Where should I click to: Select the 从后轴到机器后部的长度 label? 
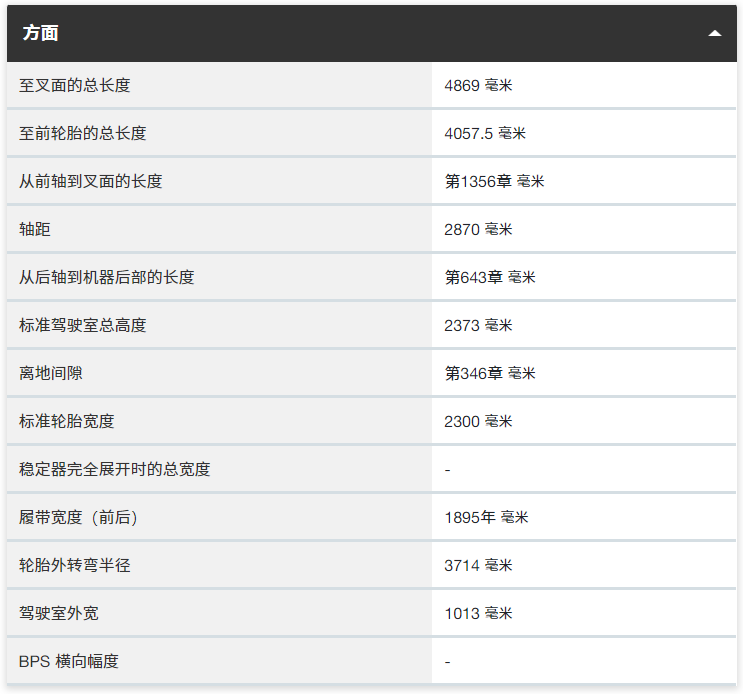pyautogui.click(x=107, y=278)
